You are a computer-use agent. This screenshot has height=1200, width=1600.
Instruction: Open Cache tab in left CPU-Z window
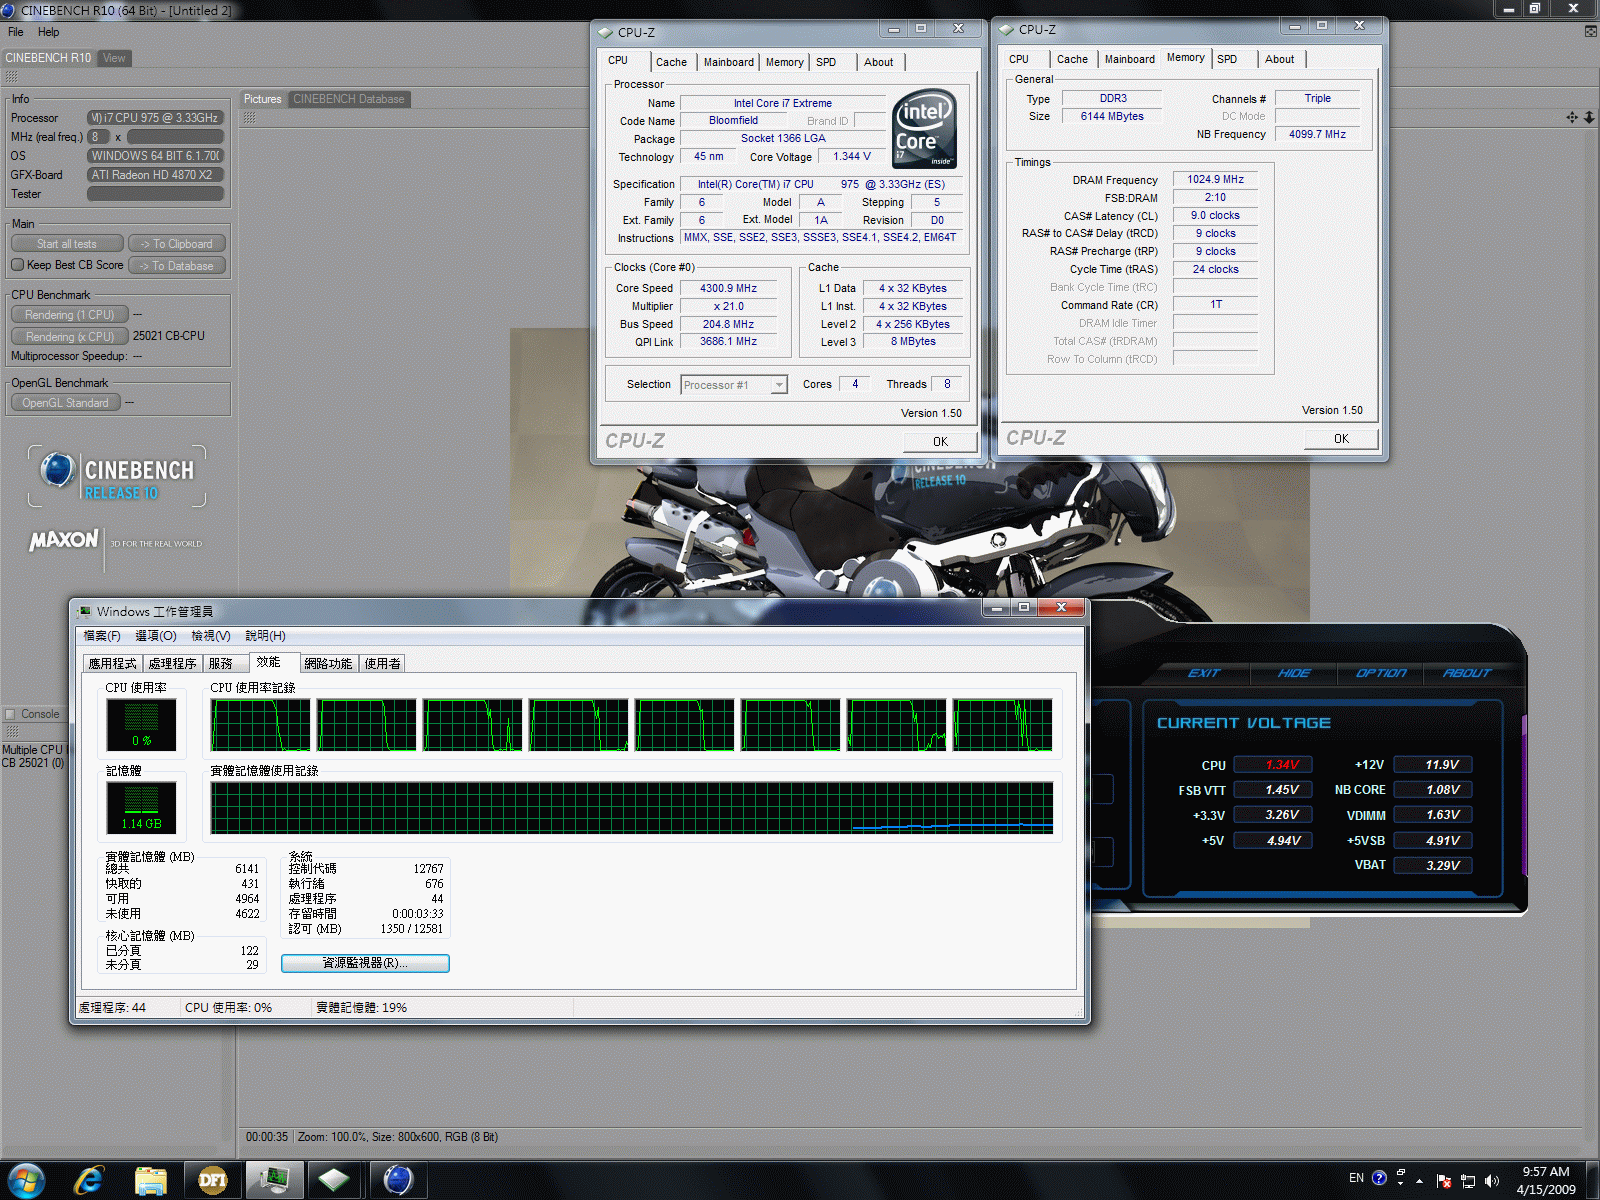[671, 62]
